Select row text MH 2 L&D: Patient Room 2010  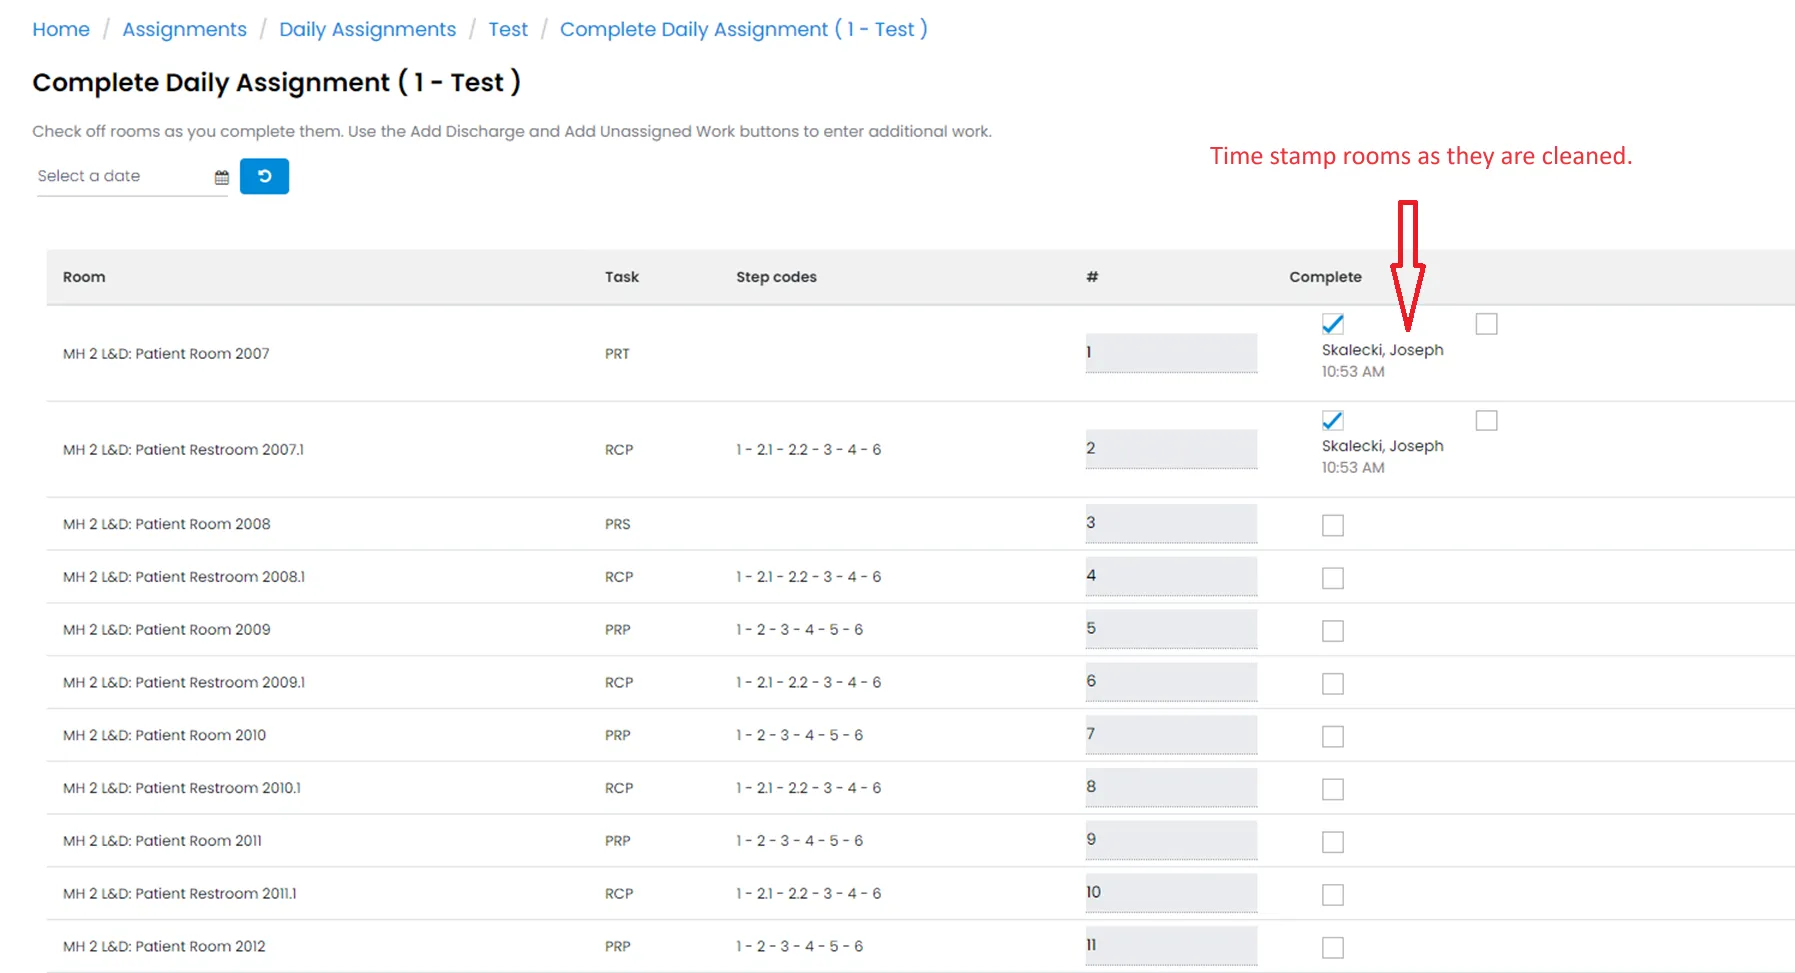coord(165,735)
